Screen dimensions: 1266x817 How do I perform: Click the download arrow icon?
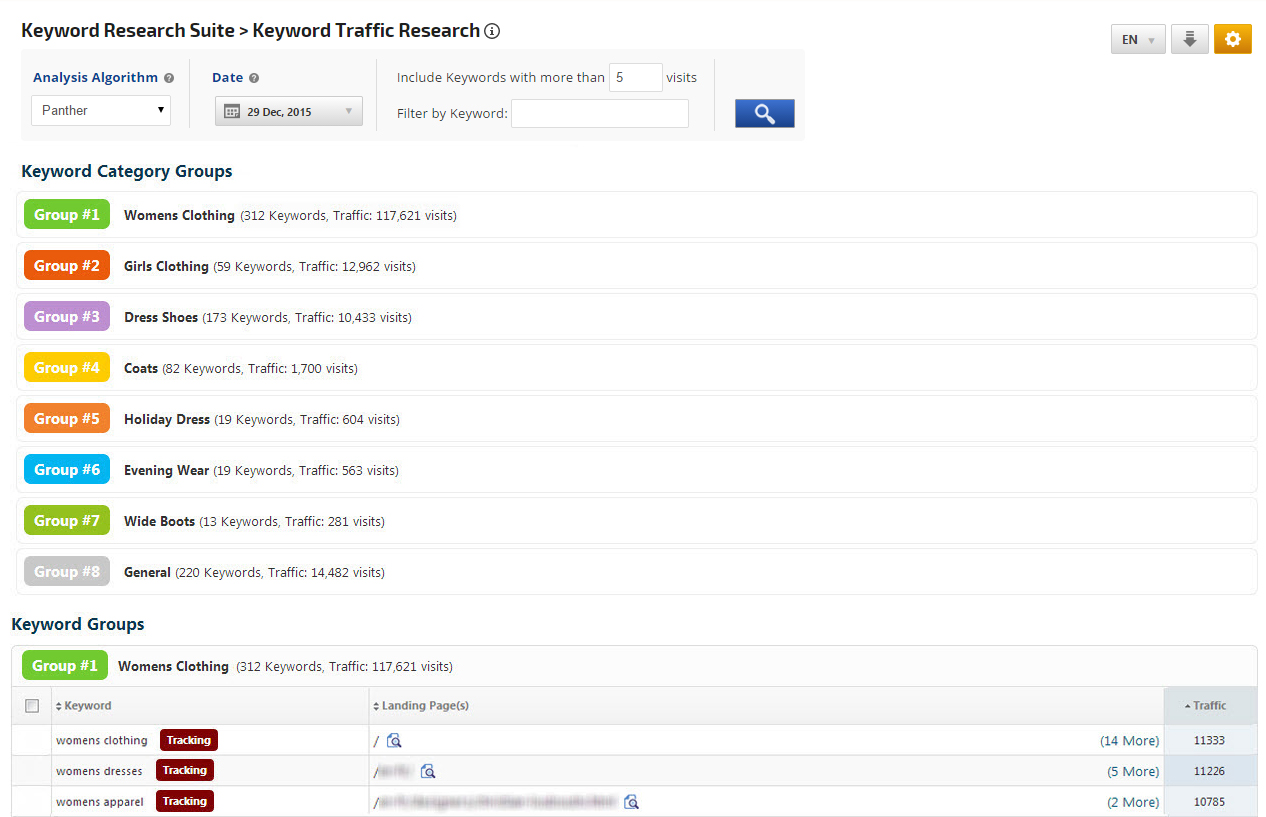click(x=1189, y=39)
